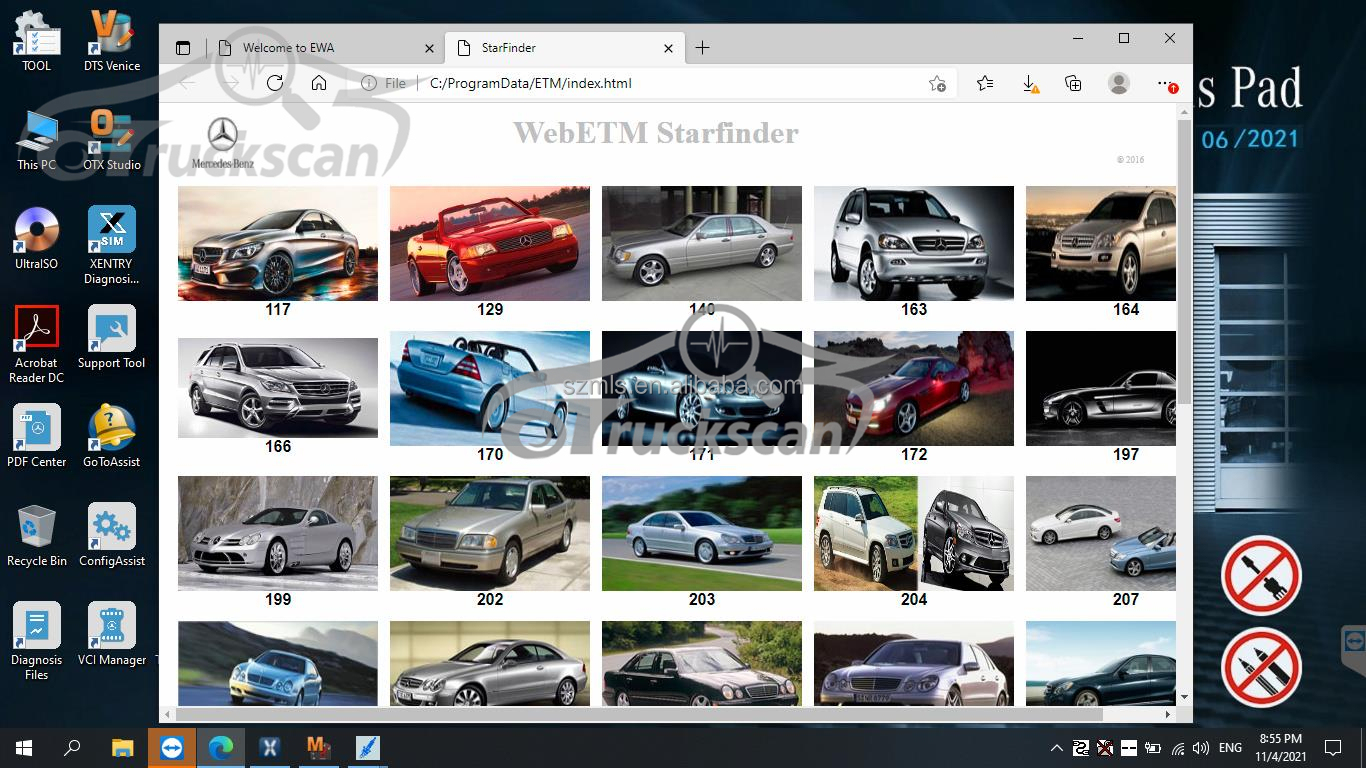Open the model 170 roadster thumbnail
Screen dimensions: 1366x768
490,388
